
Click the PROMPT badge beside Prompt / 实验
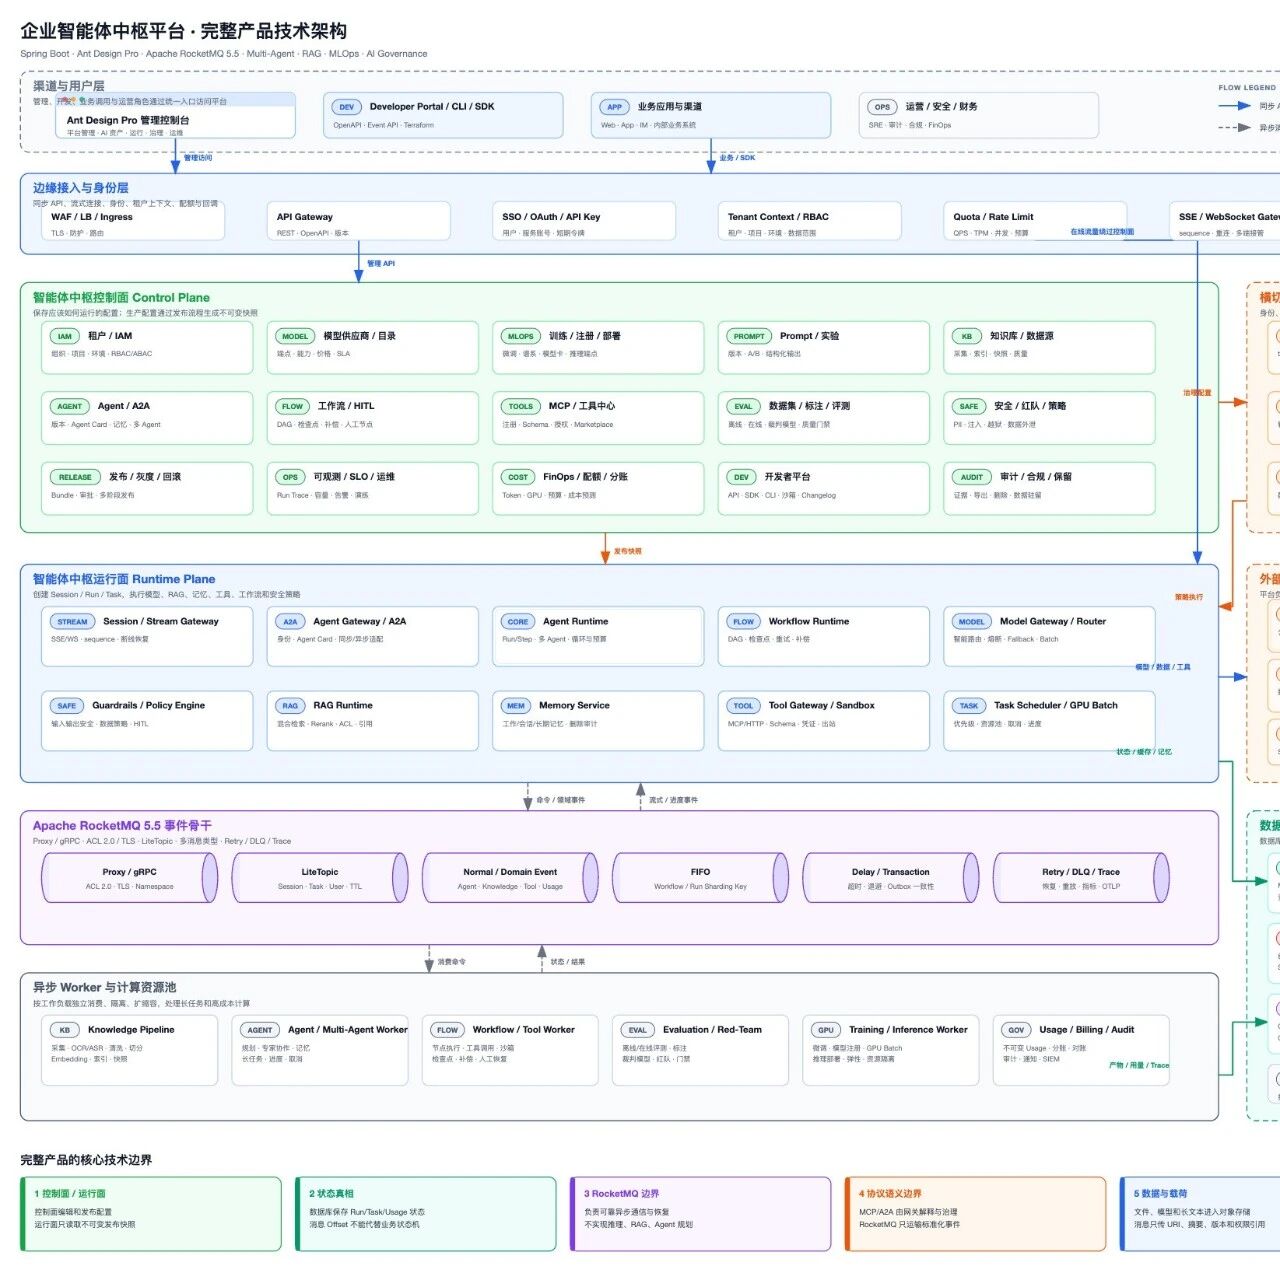click(x=749, y=337)
